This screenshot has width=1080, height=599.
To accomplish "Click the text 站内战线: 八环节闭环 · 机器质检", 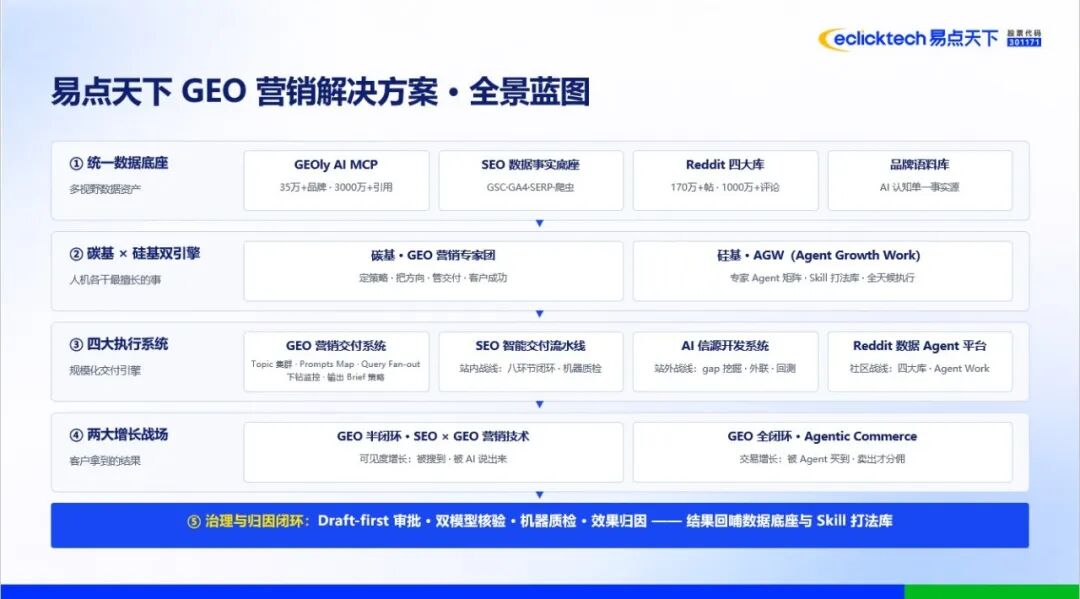I will pos(530,368).
